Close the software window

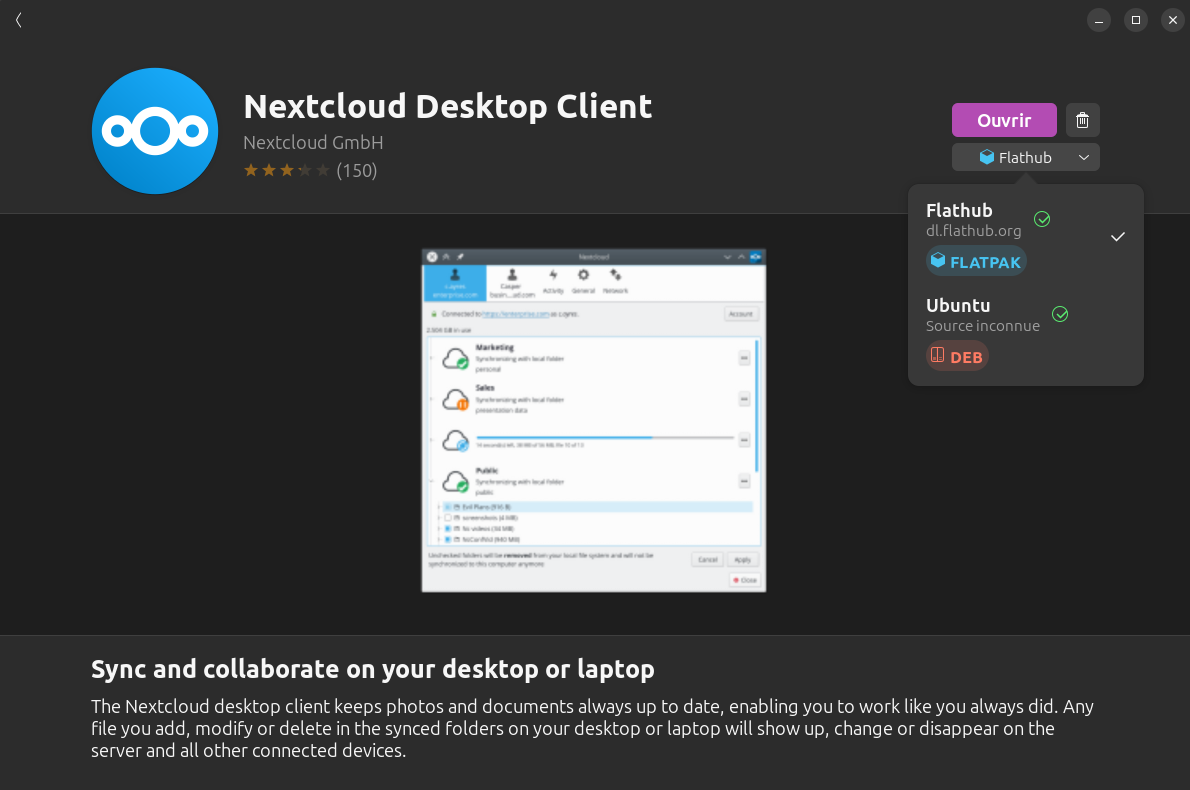[x=1173, y=20]
